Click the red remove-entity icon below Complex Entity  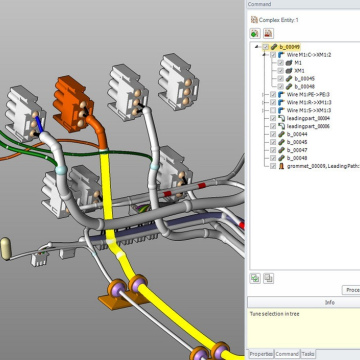(268, 33)
